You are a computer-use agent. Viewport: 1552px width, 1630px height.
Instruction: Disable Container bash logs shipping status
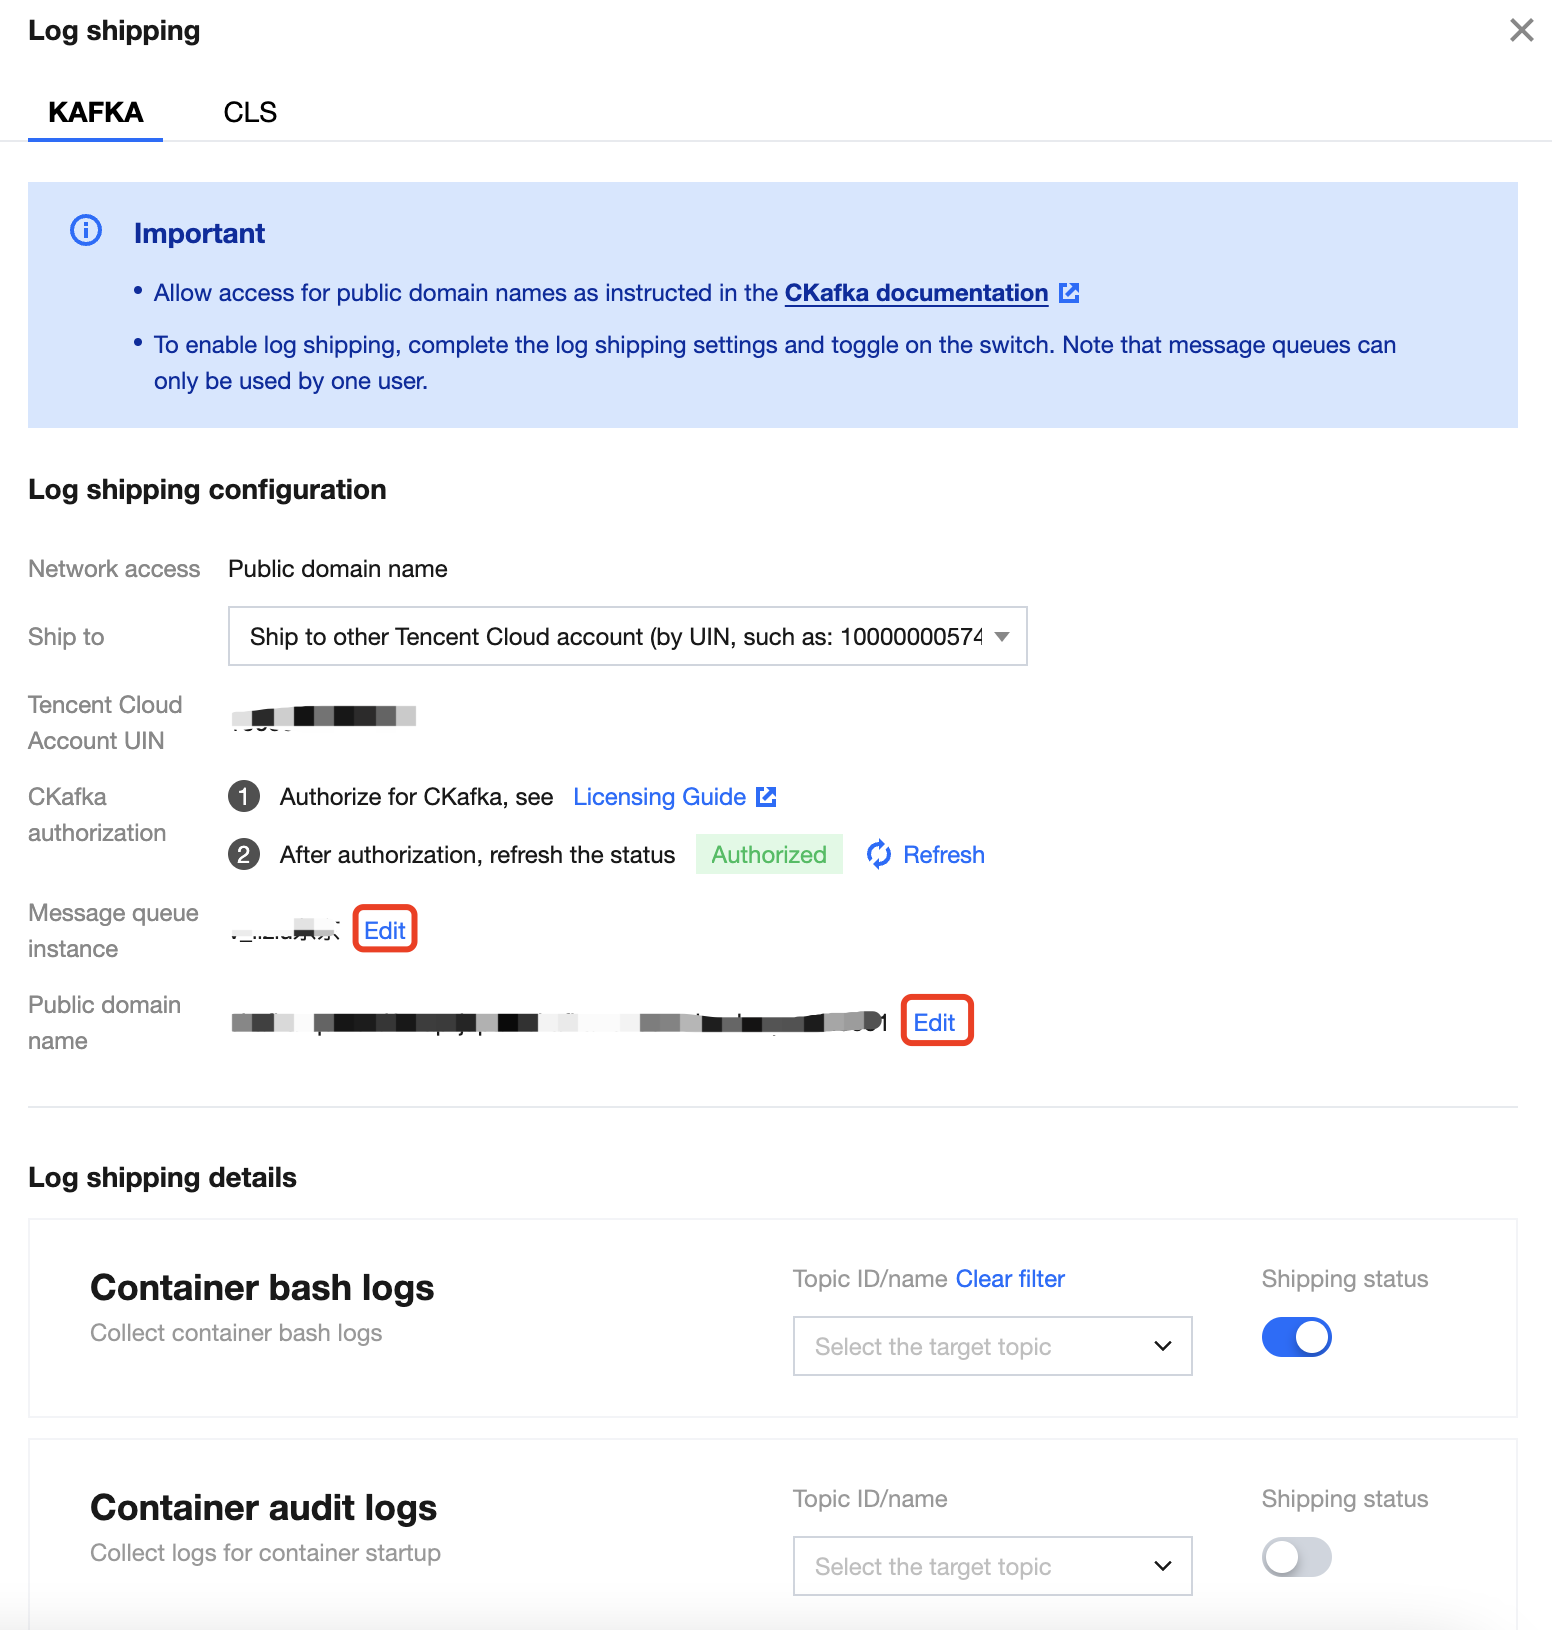click(x=1296, y=1337)
